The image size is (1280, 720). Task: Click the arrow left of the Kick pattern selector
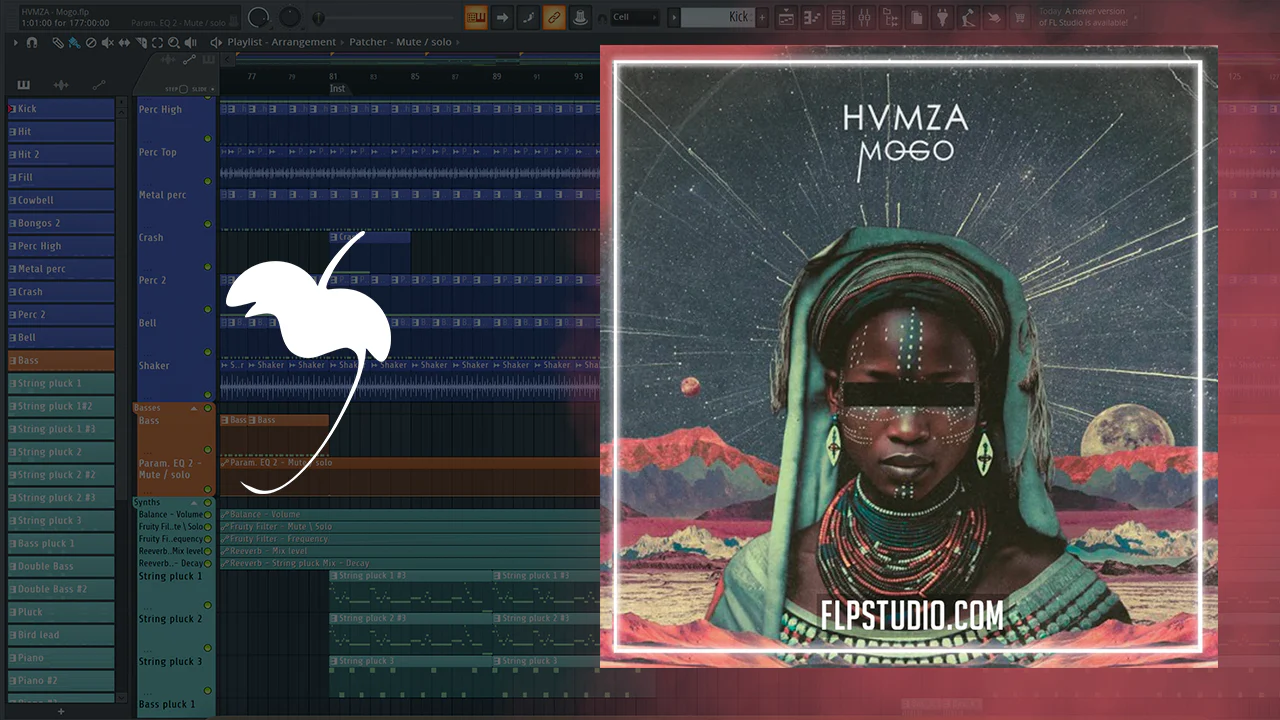tap(674, 17)
